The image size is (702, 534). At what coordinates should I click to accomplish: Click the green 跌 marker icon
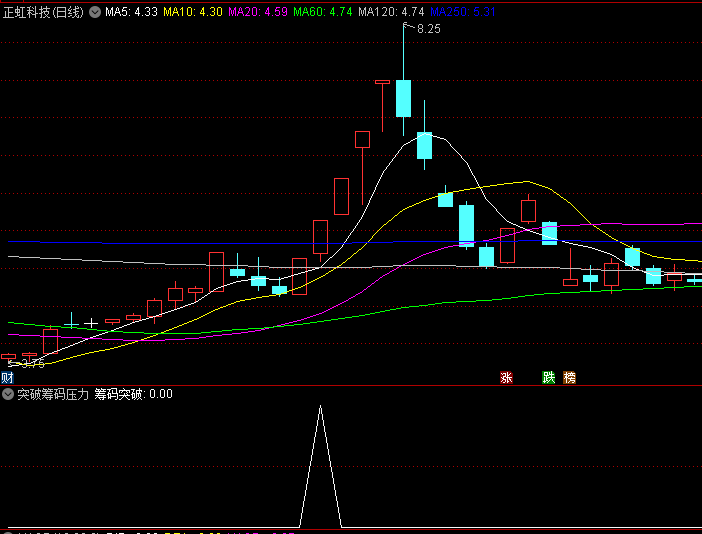548,377
